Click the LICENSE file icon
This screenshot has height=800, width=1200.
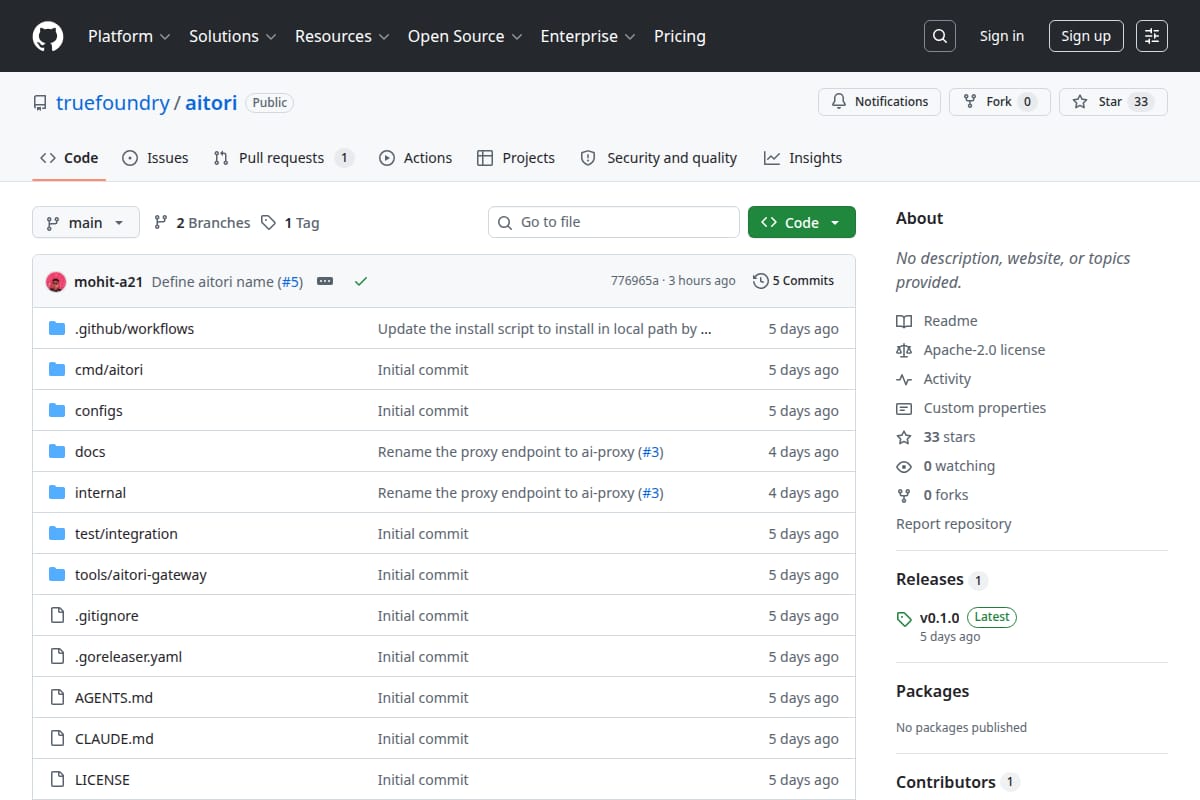(57, 780)
